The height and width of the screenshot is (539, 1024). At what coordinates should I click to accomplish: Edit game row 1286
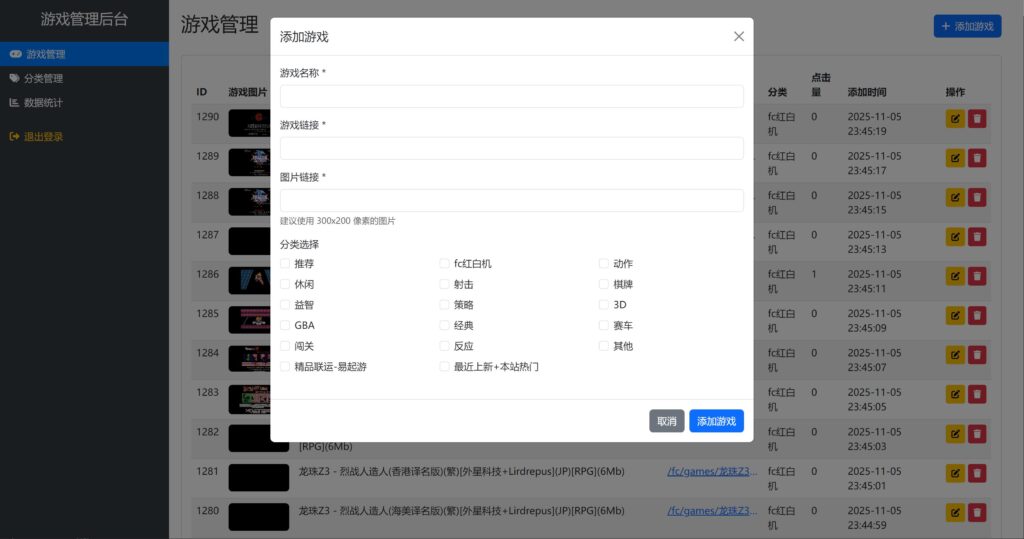[x=955, y=276]
